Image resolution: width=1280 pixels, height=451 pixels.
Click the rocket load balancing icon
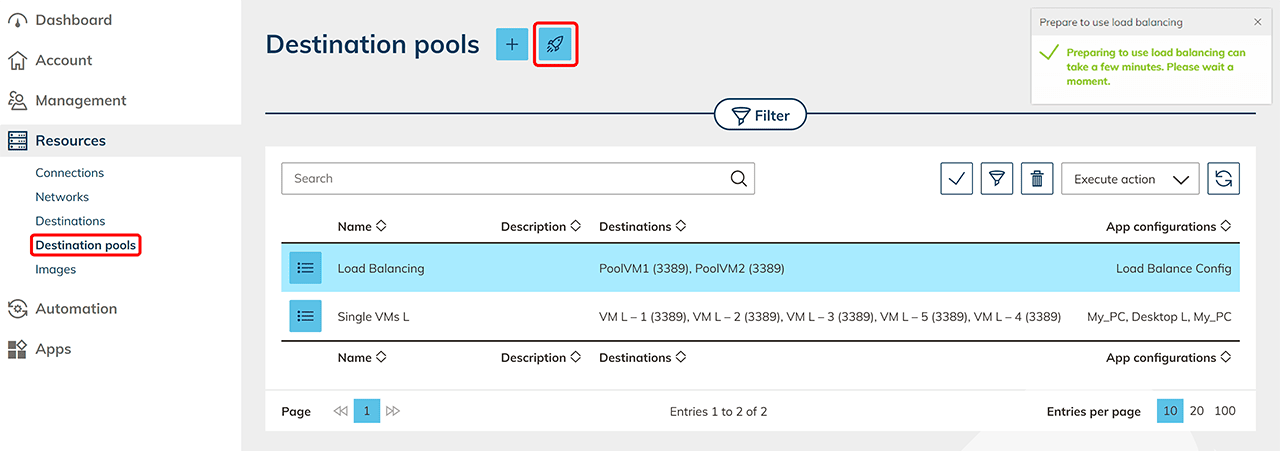(555, 45)
